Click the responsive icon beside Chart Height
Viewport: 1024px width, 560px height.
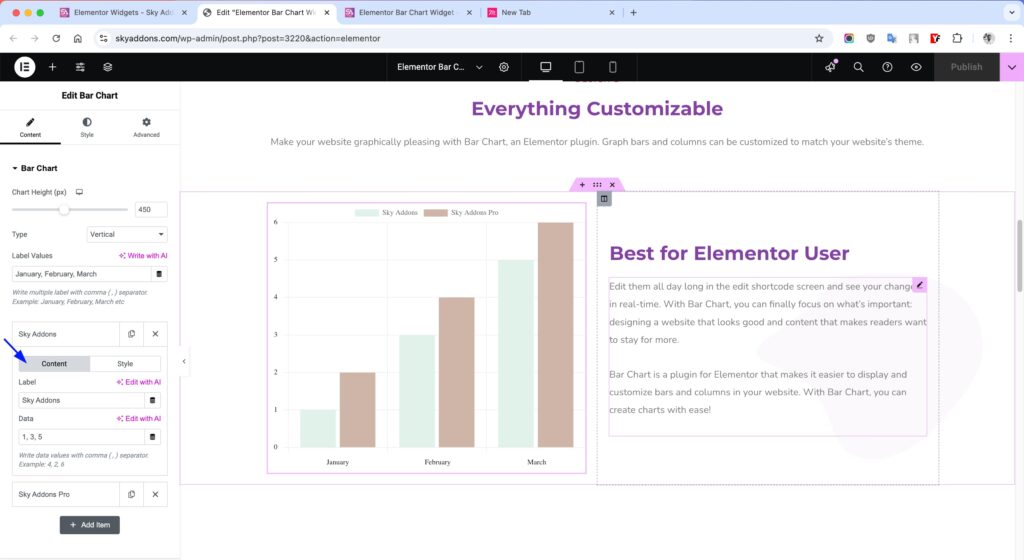[x=79, y=192]
